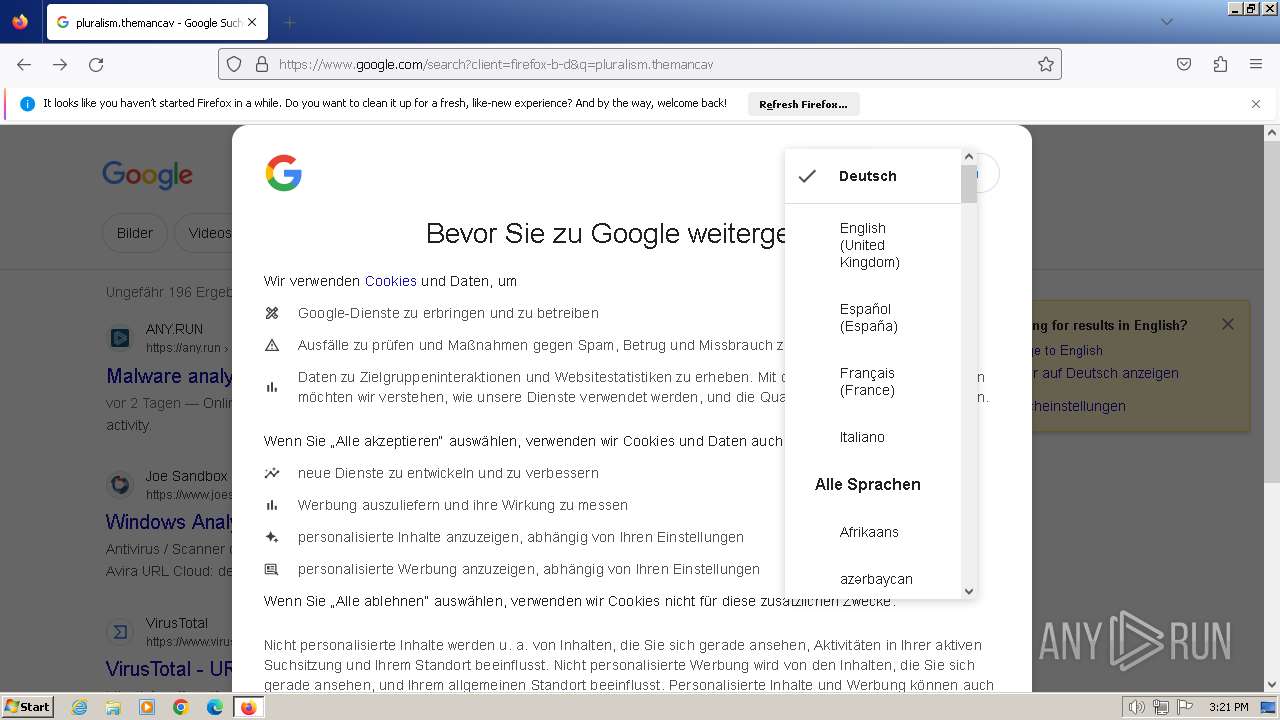Click the info icon in notification bar
Screen dimensions: 1280x720
[27, 104]
